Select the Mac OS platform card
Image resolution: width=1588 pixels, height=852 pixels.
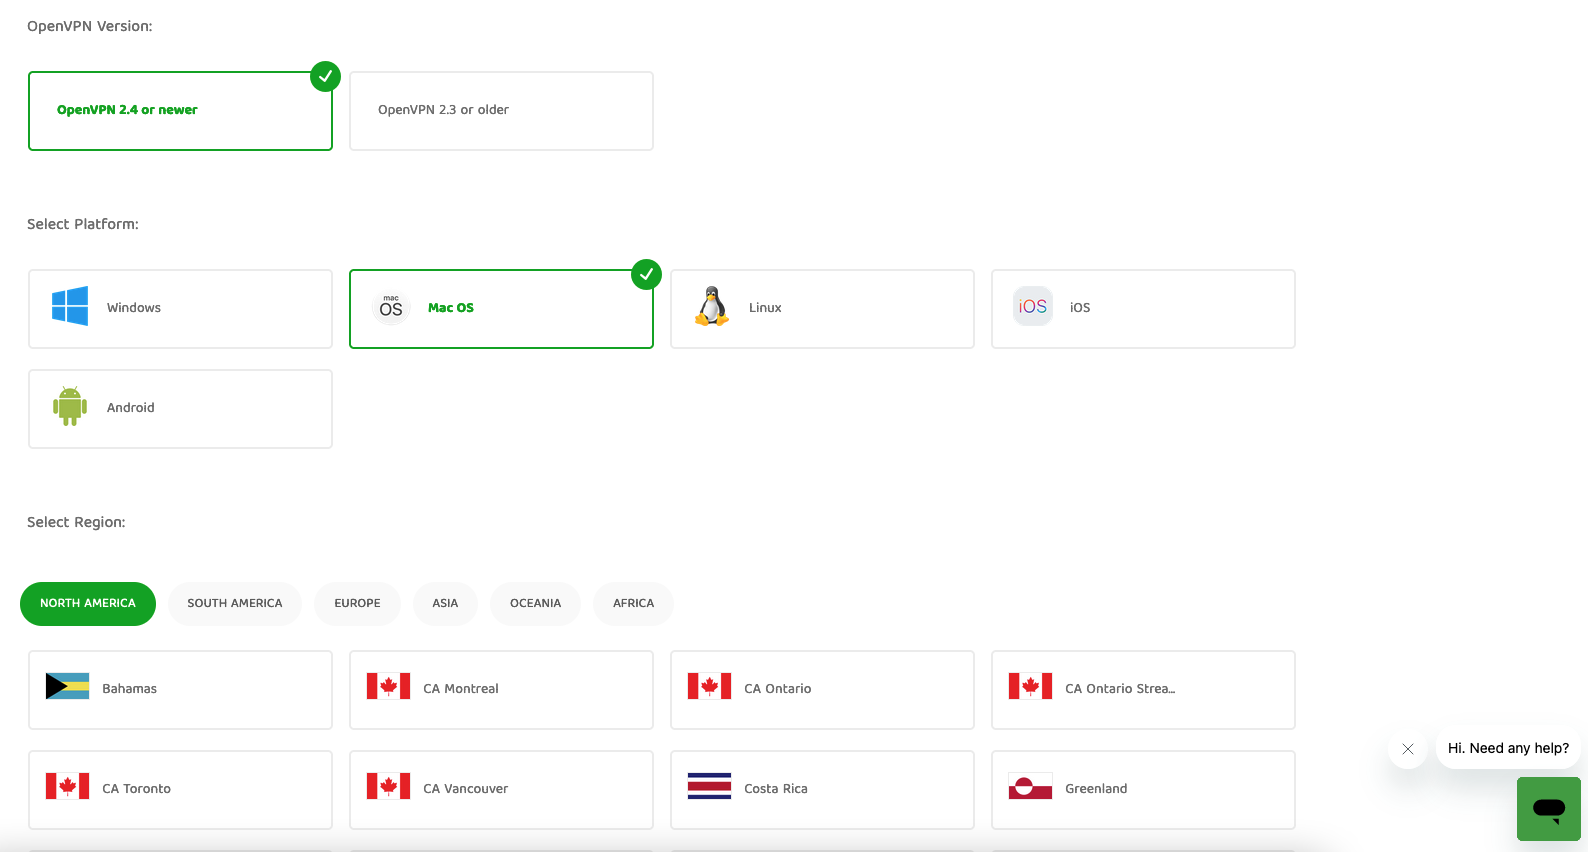click(501, 309)
